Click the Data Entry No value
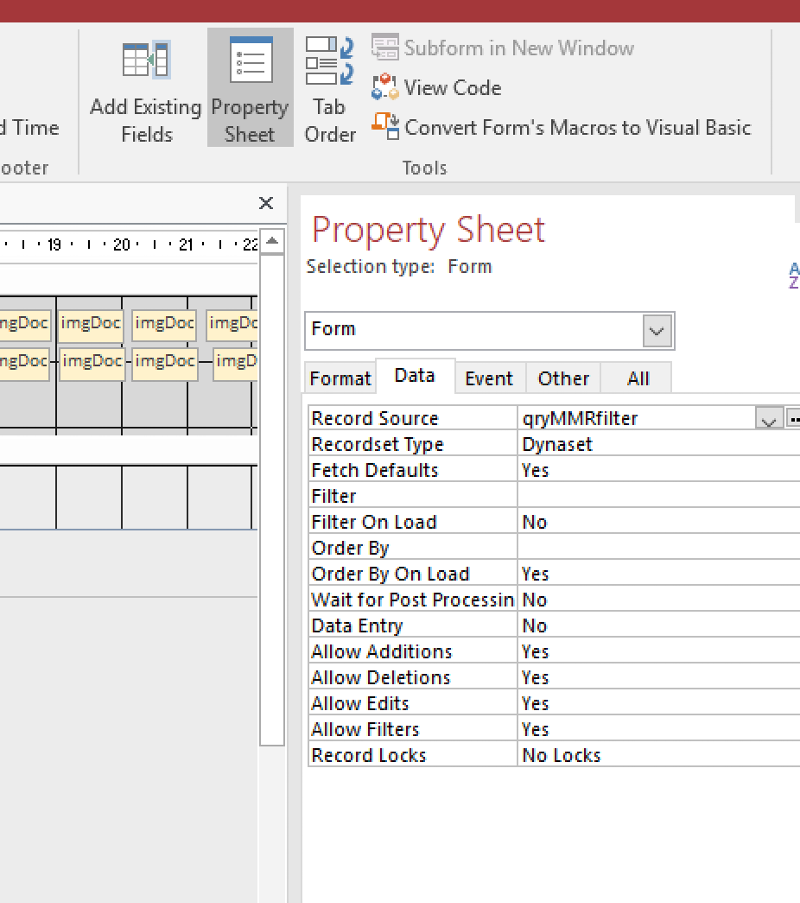This screenshot has width=800, height=903. 659,625
